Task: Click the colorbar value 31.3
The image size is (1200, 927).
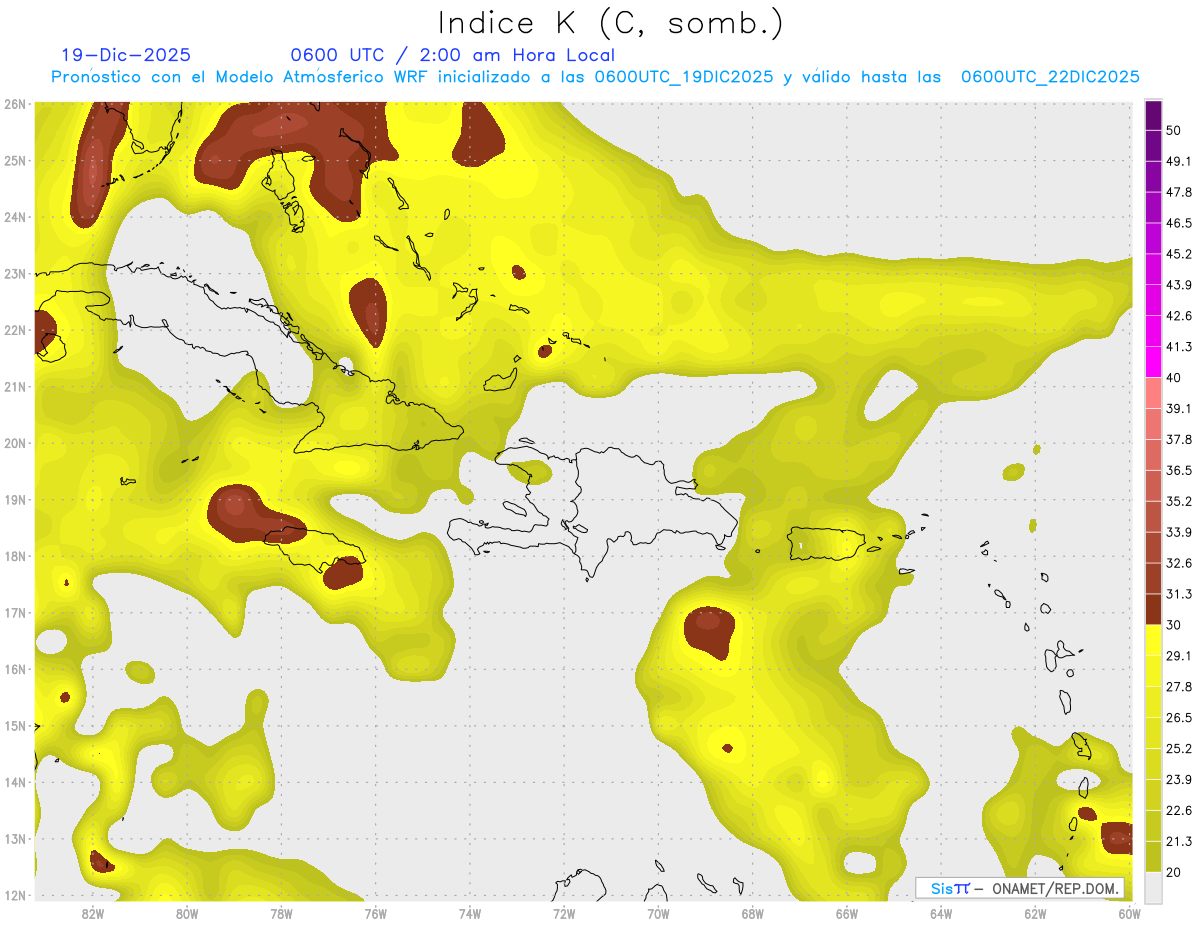Action: [x=1180, y=594]
